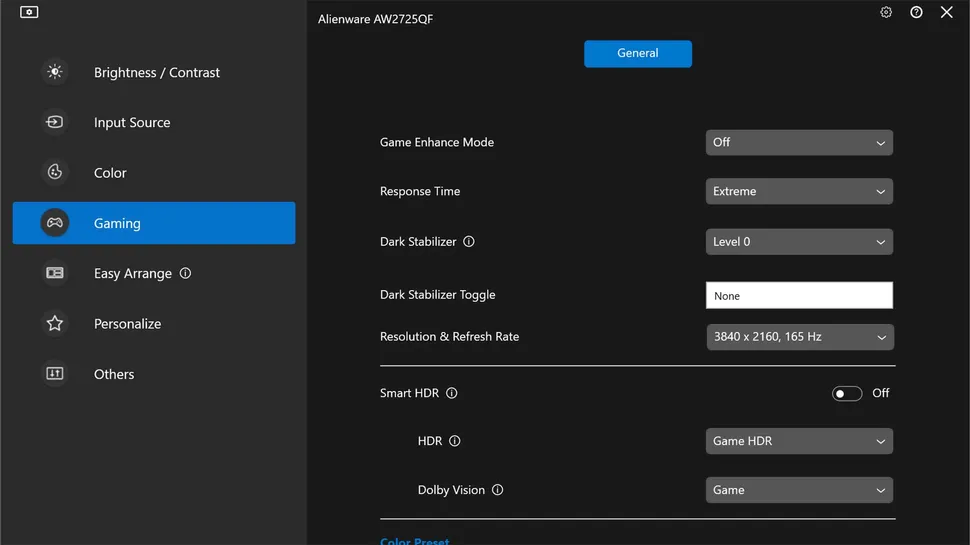
Task: Open the Game Enhance Mode dropdown
Action: coord(799,143)
